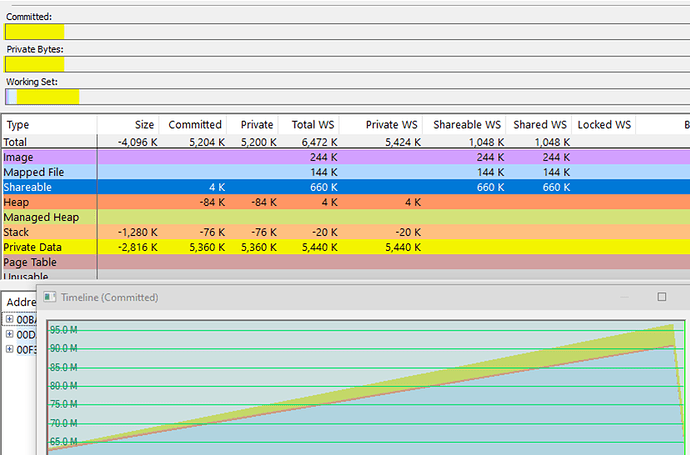690x455 pixels.
Task: Select the Private Data row
Action: point(346,247)
